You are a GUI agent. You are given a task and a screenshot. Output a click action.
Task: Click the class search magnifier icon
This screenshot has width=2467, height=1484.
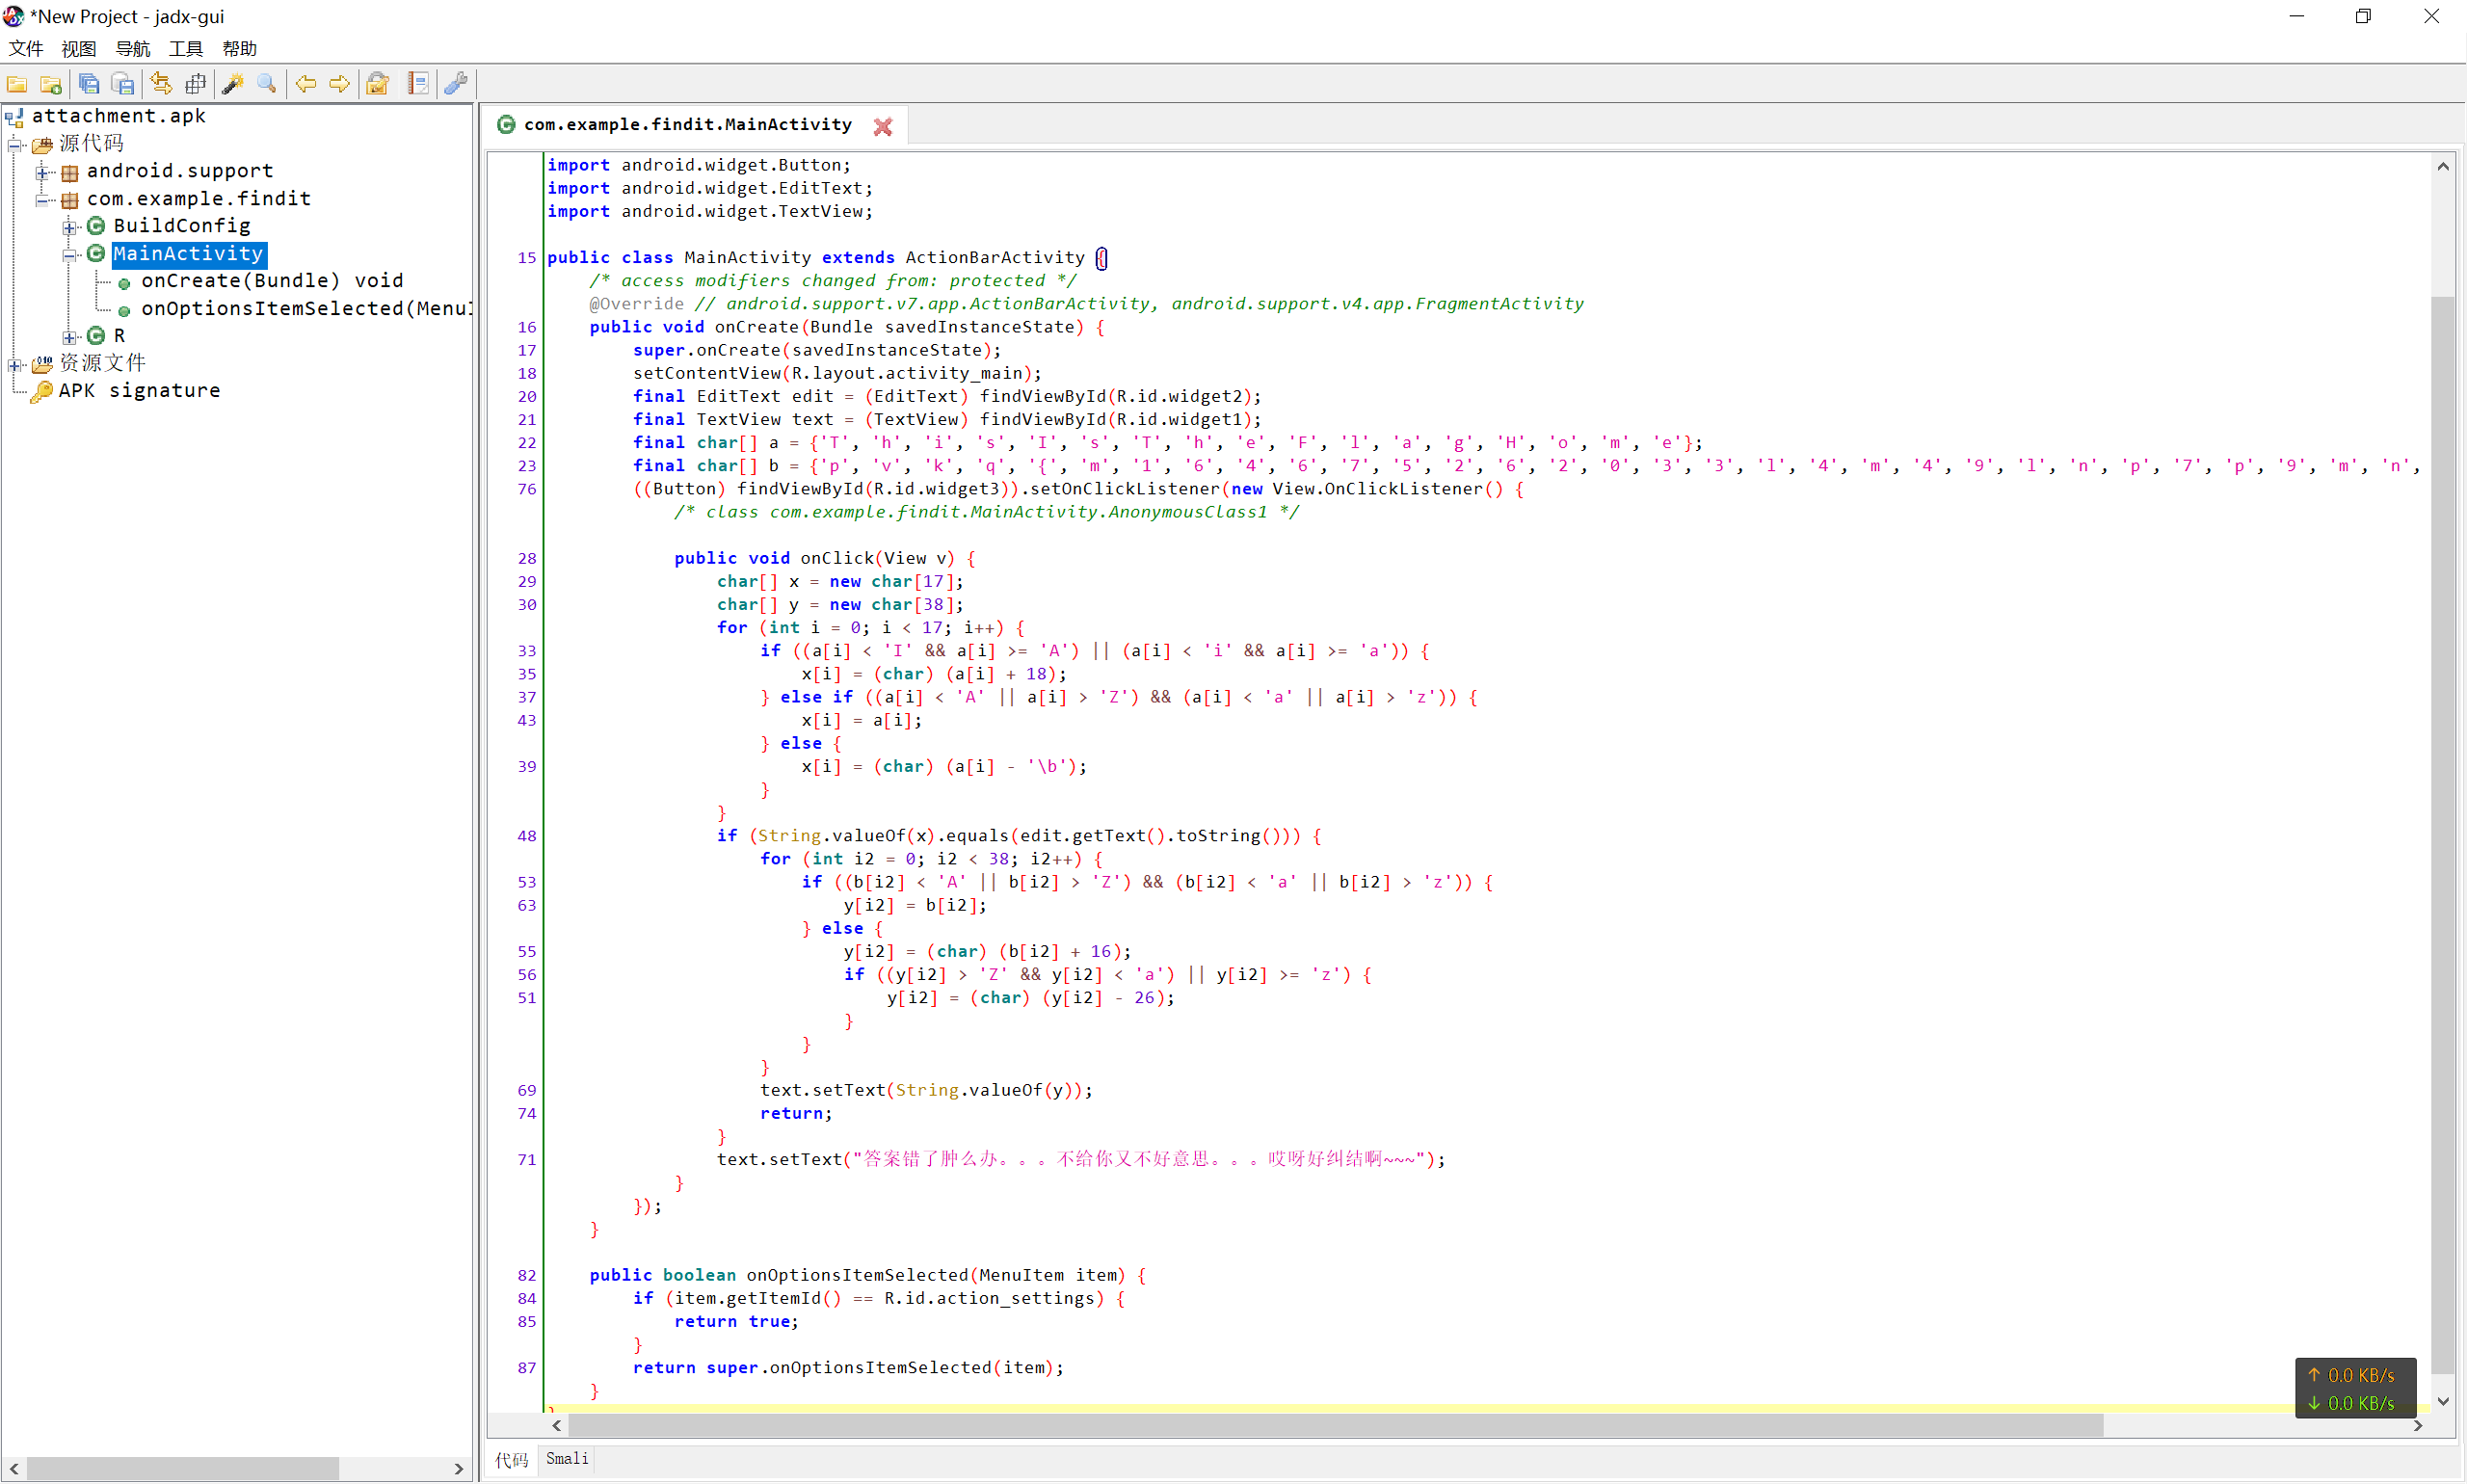pyautogui.click(x=267, y=84)
